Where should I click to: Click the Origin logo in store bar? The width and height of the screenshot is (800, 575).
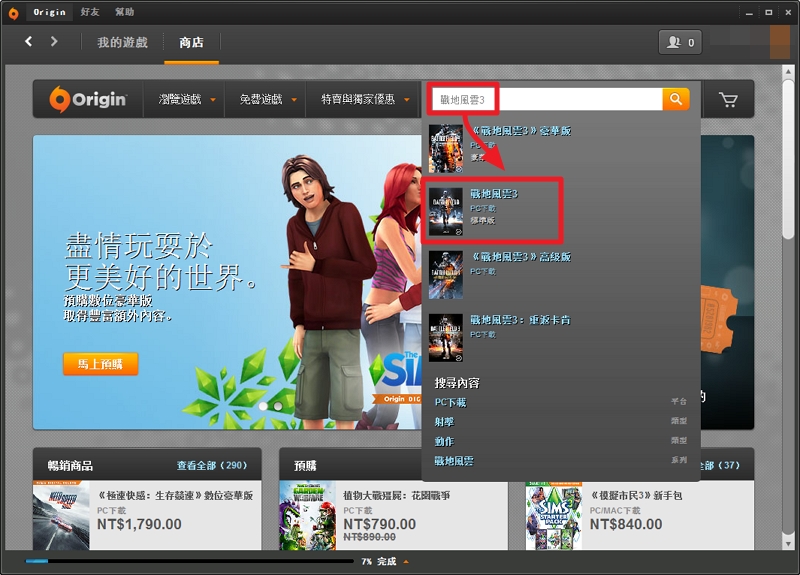(x=89, y=99)
